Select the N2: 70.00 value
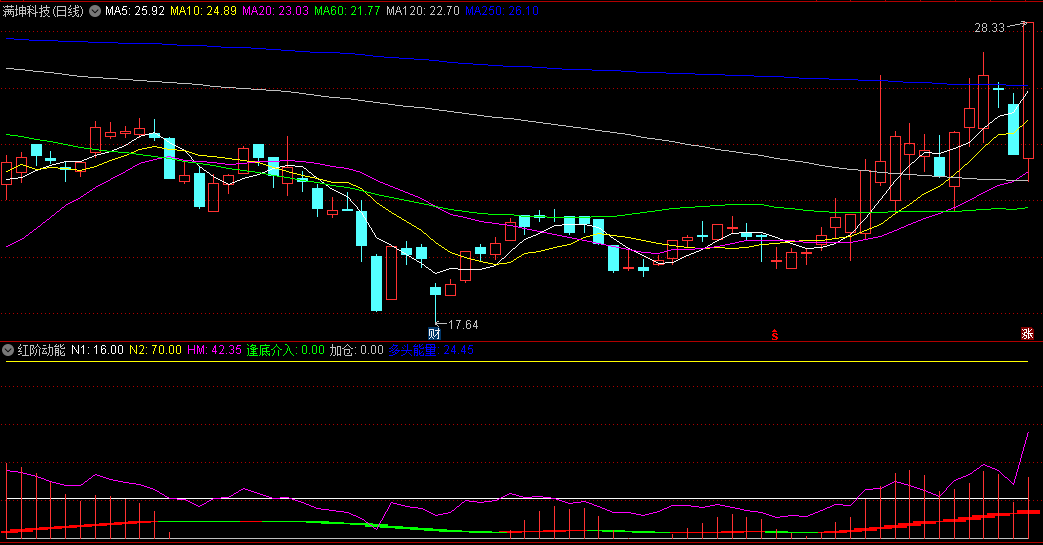 [155, 350]
